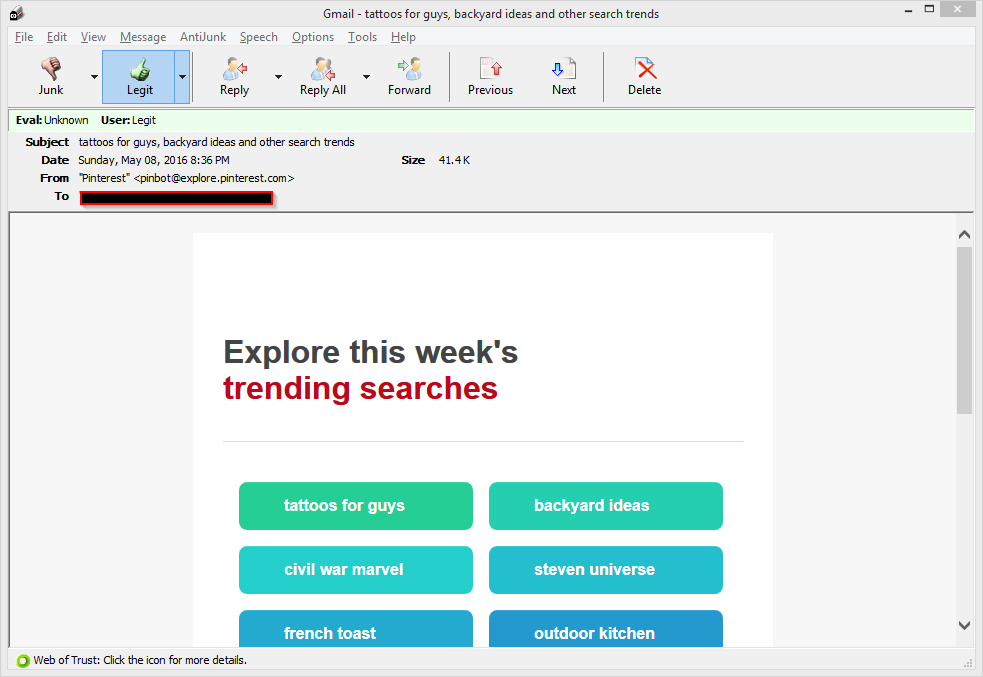Expand the Junk button dropdown arrow
This screenshot has height=677, width=983.
[x=94, y=77]
